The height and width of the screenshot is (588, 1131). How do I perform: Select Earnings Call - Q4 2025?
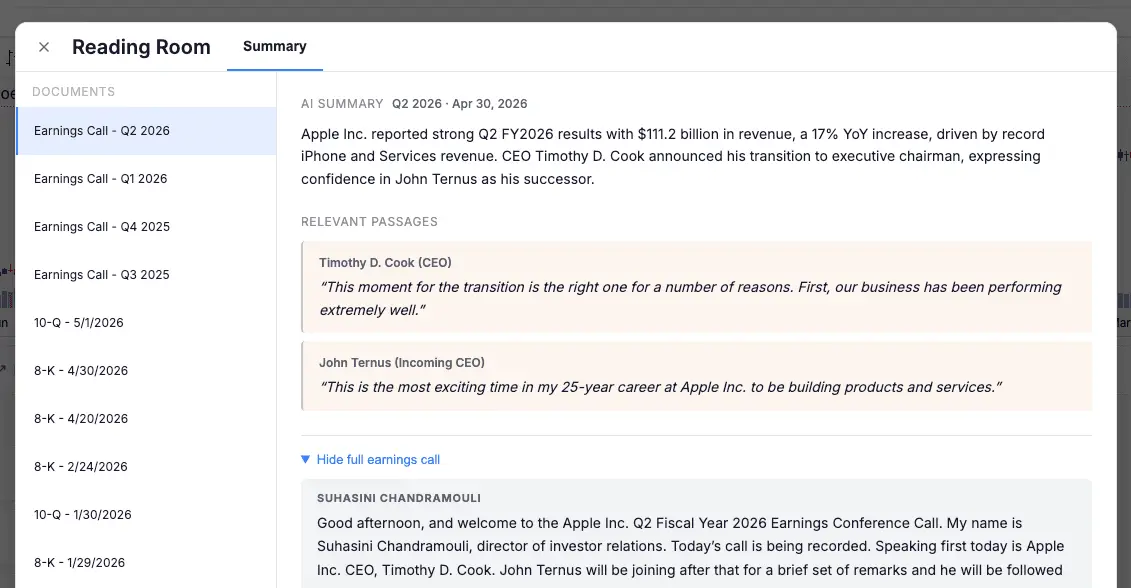tap(146, 227)
